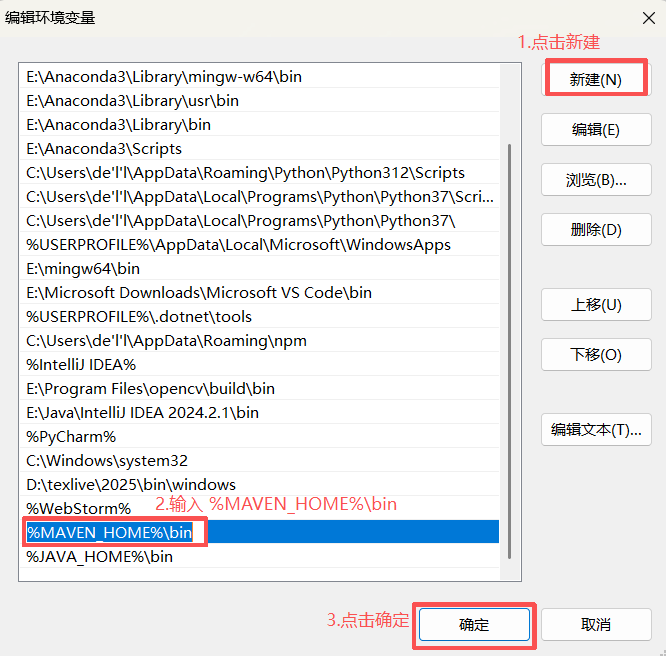Confirm changes with 确定 button

pyautogui.click(x=474, y=625)
